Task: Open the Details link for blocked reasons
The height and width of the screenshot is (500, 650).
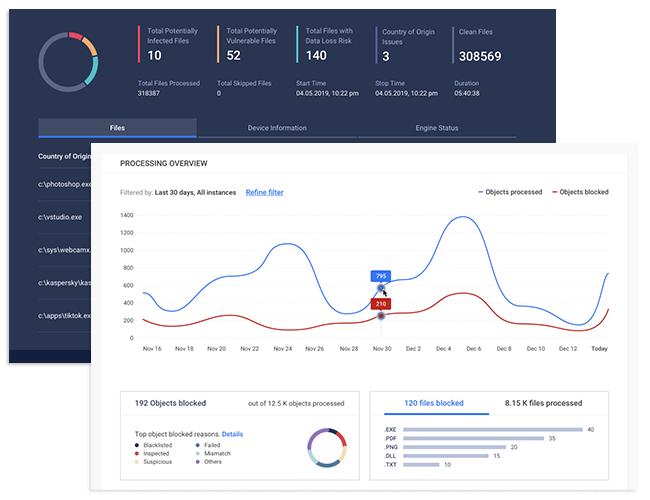Action: click(232, 434)
